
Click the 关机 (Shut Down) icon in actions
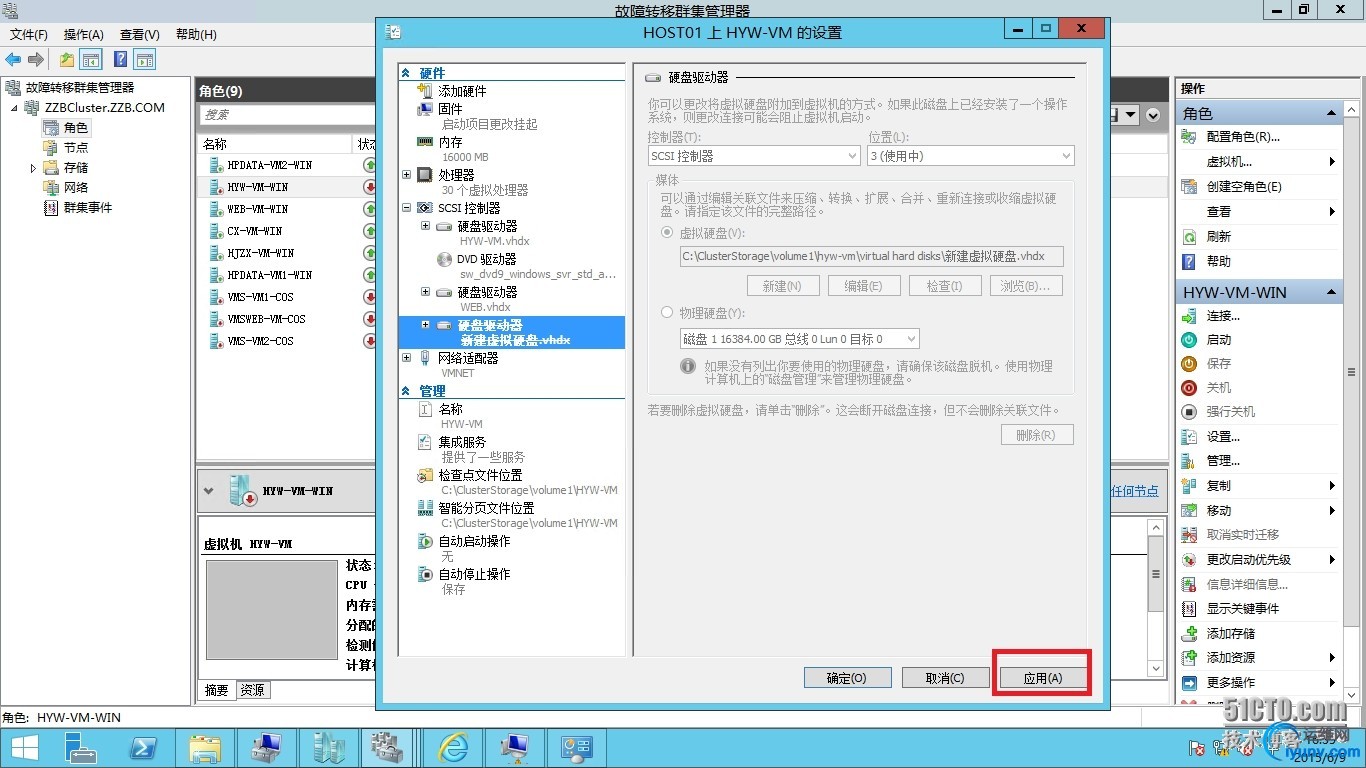coord(1189,388)
